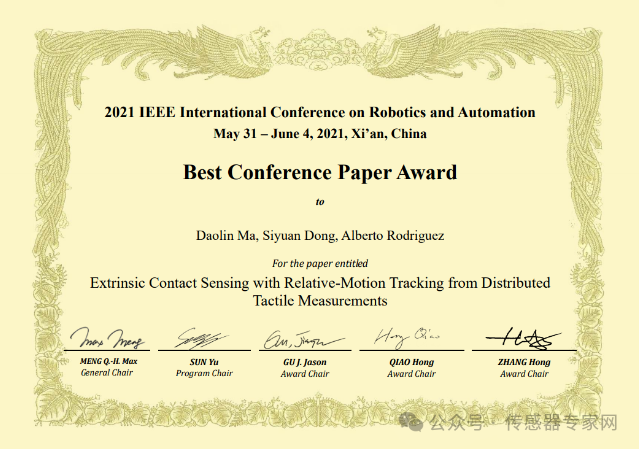Click the General Chair label
Image resolution: width=639 pixels, height=449 pixels.
point(108,373)
